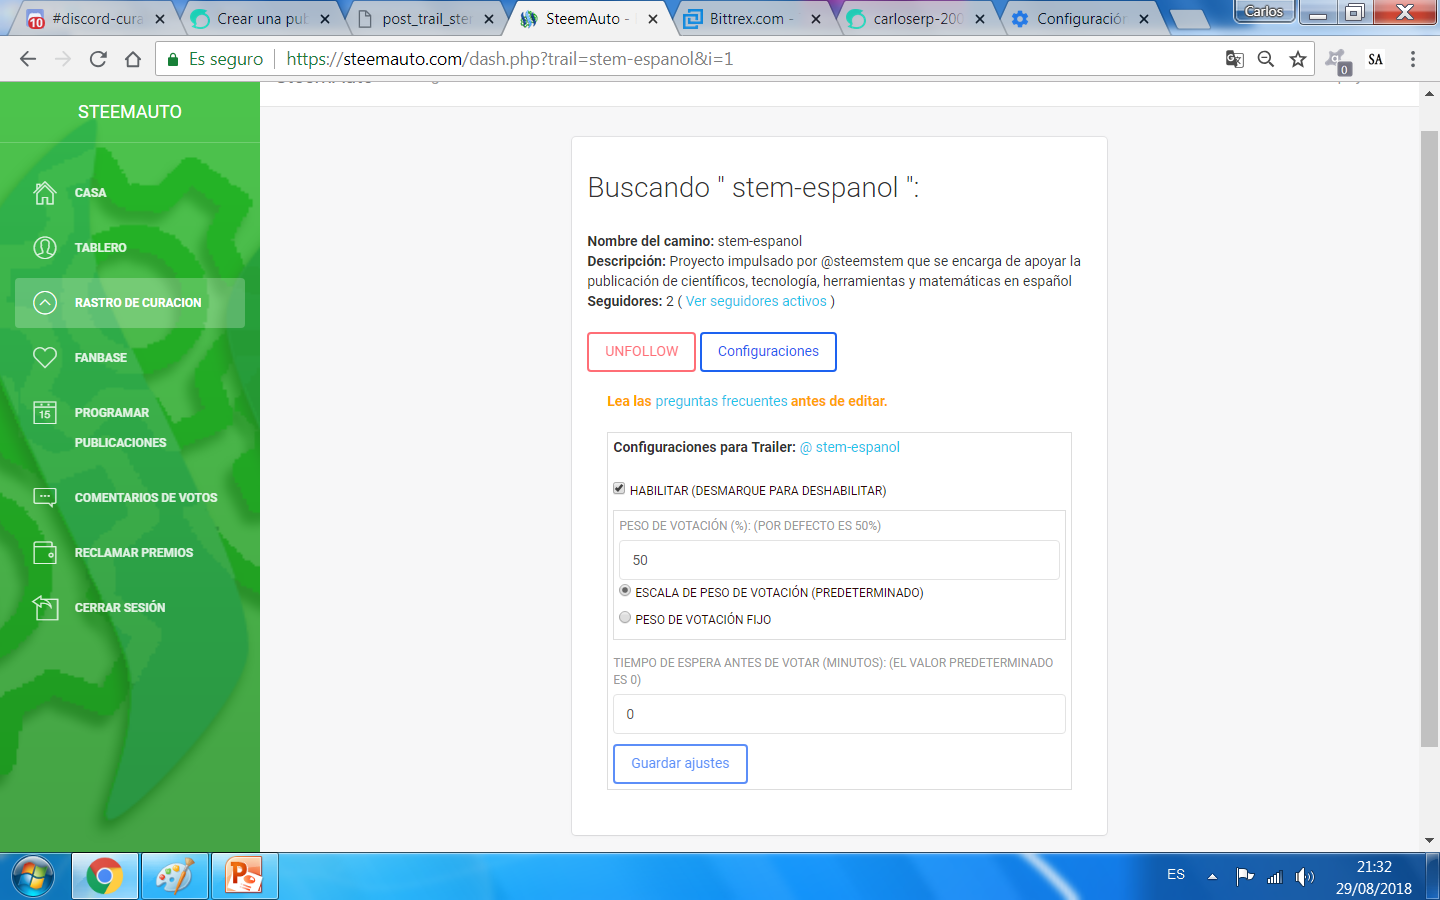Open the Comentarios de Votos chat icon
The height and width of the screenshot is (900, 1440).
pos(45,497)
